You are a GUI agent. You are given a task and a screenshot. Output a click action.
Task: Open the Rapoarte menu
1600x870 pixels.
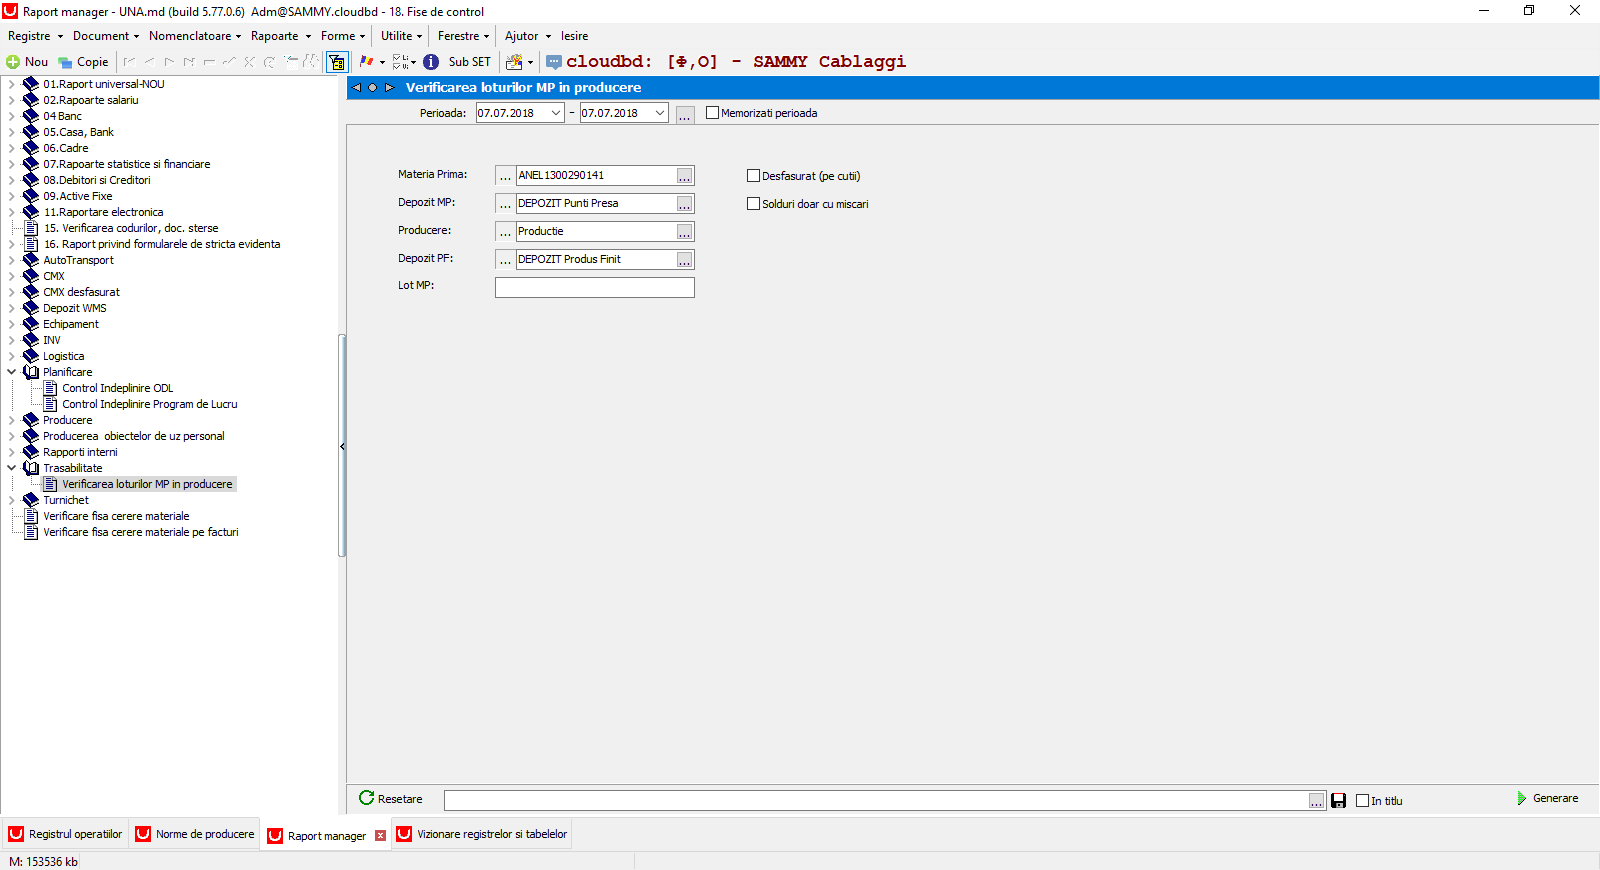pos(280,36)
